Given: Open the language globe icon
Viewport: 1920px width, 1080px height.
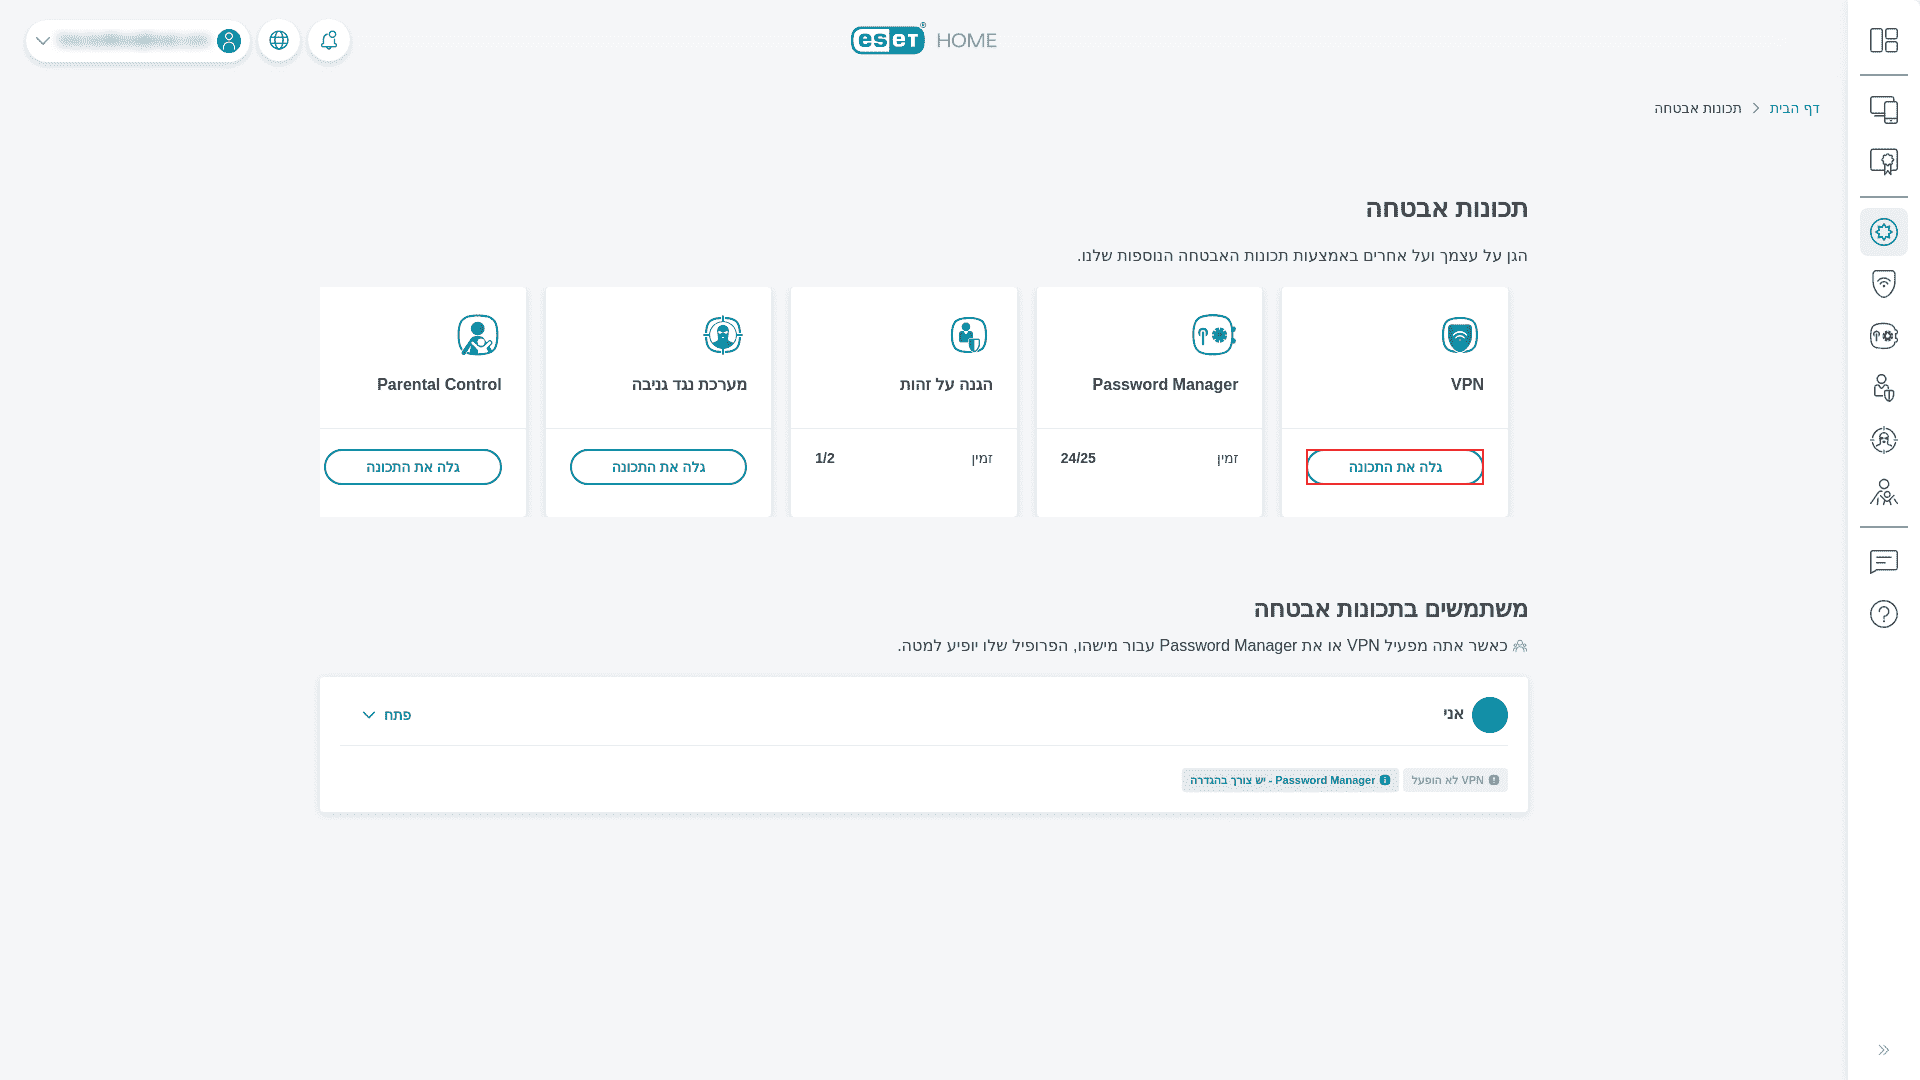Looking at the screenshot, I should click(278, 40).
